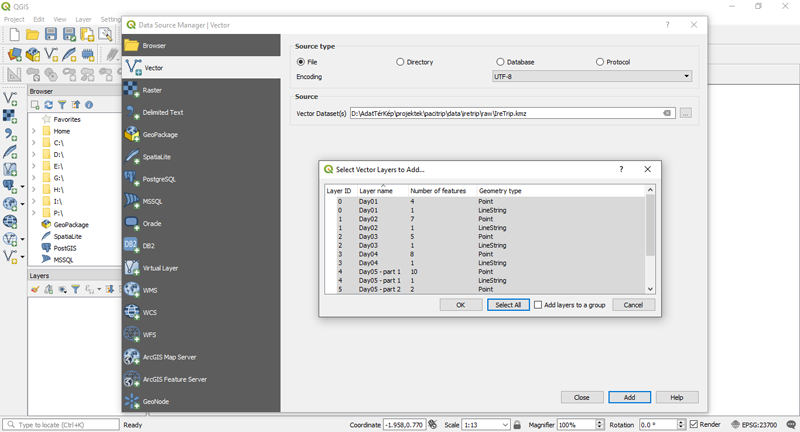The width and height of the screenshot is (800, 432).
Task: Click New temporary scratch layer icon
Action: point(88,54)
